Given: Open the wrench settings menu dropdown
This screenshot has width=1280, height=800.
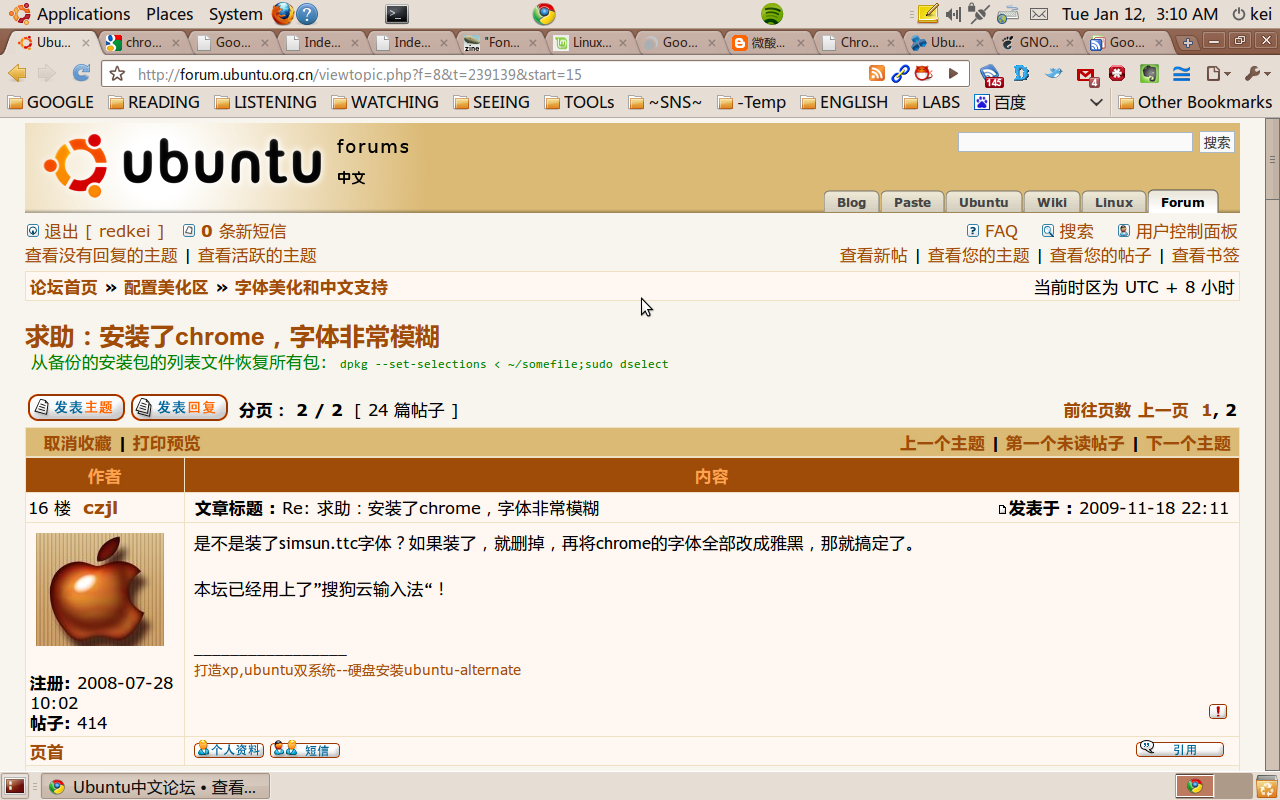Looking at the screenshot, I should click(1256, 74).
